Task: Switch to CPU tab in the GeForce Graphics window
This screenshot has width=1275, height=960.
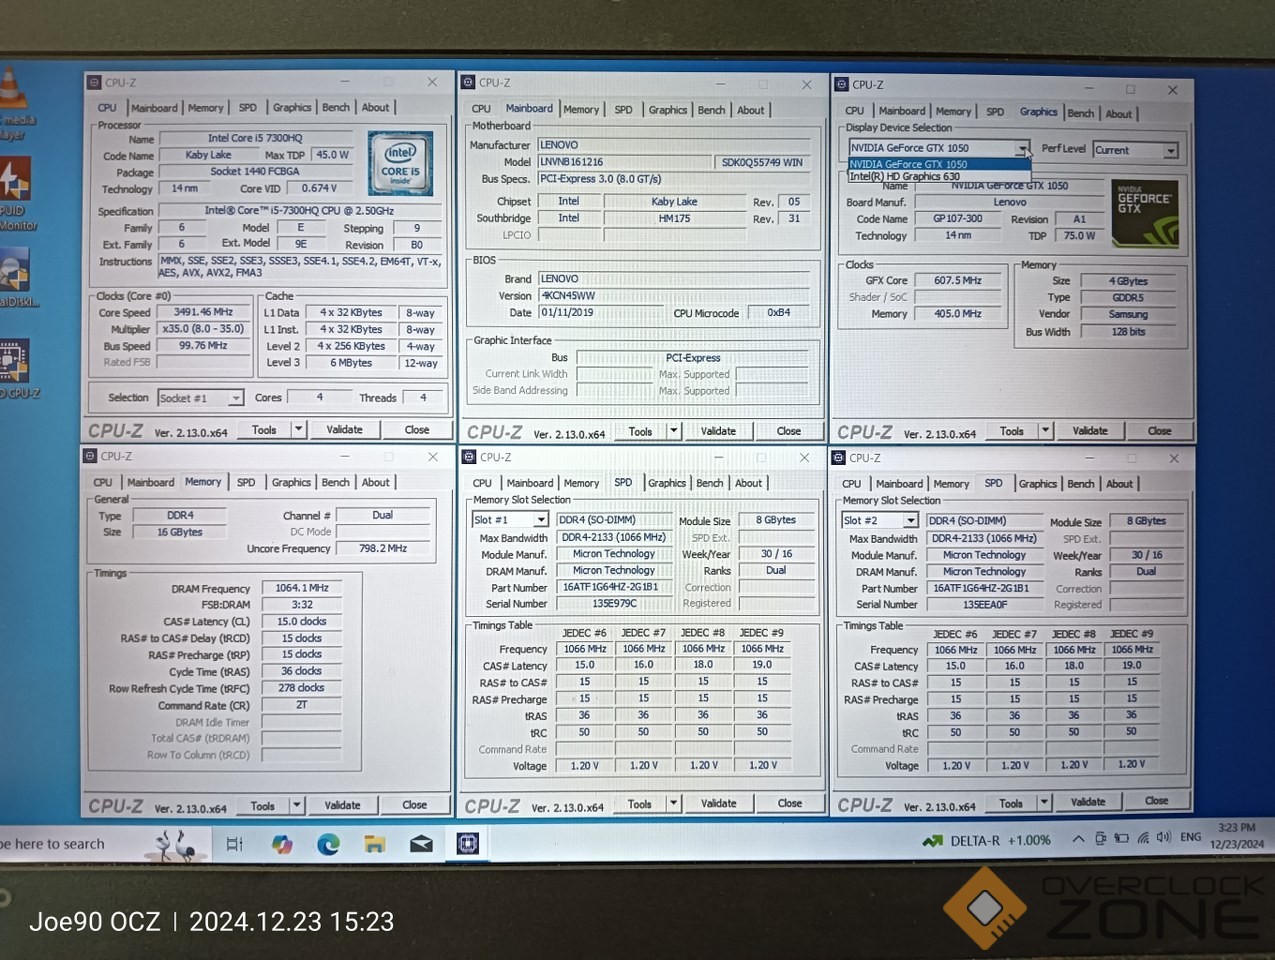Action: coord(855,111)
